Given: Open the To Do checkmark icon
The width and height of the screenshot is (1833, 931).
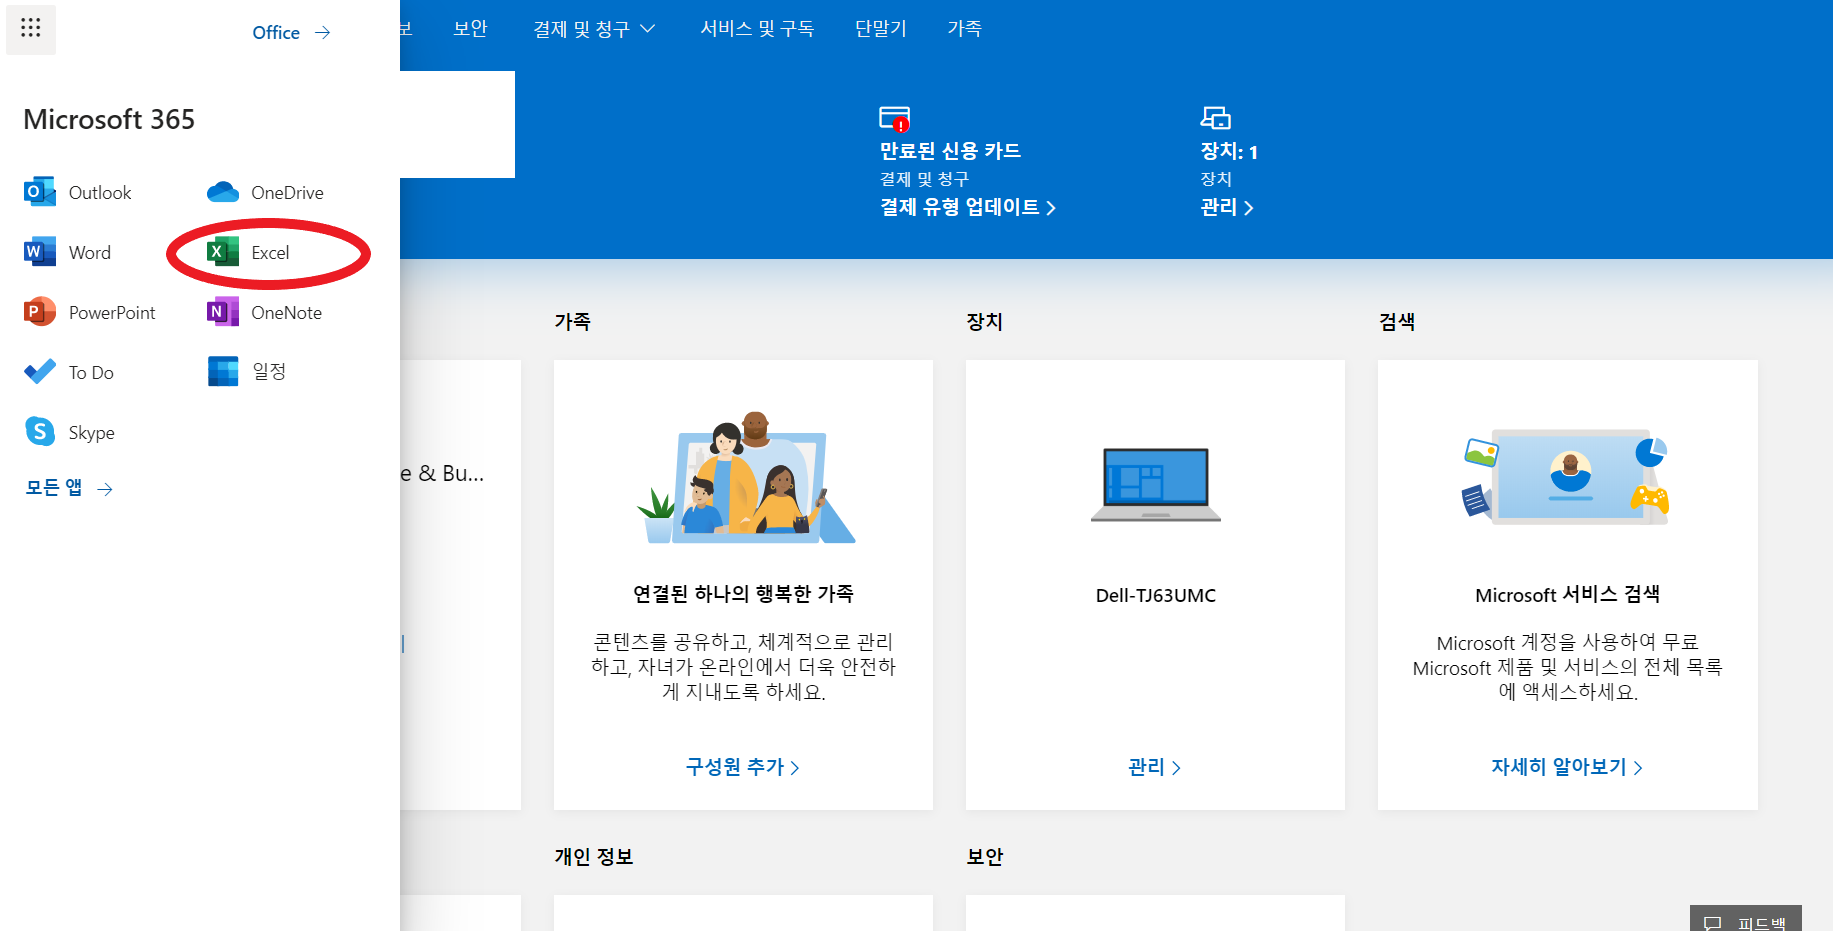Looking at the screenshot, I should tap(39, 372).
